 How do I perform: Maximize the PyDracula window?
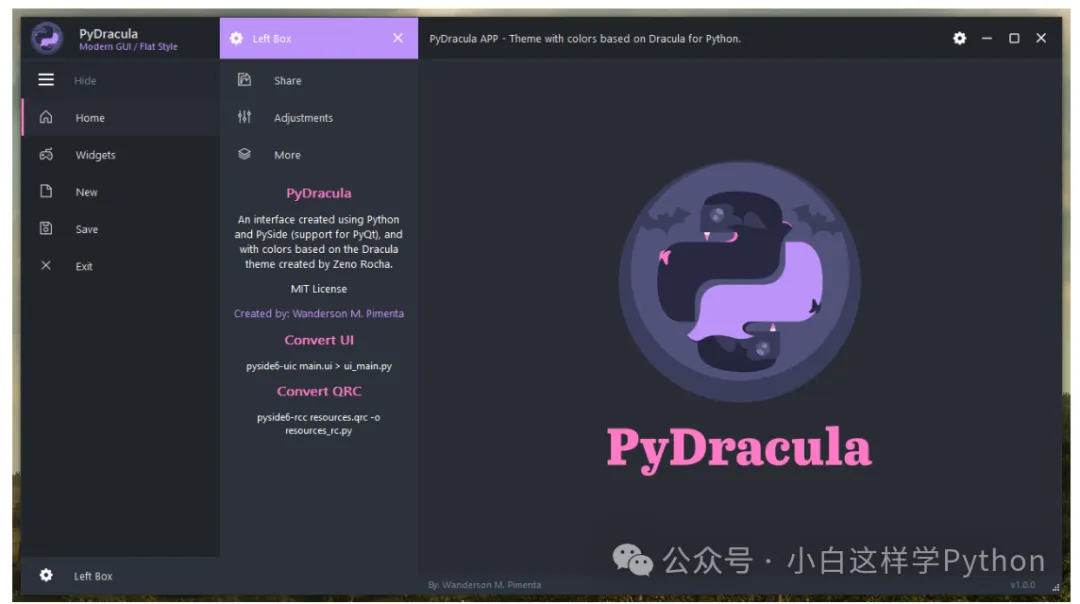click(x=1014, y=38)
